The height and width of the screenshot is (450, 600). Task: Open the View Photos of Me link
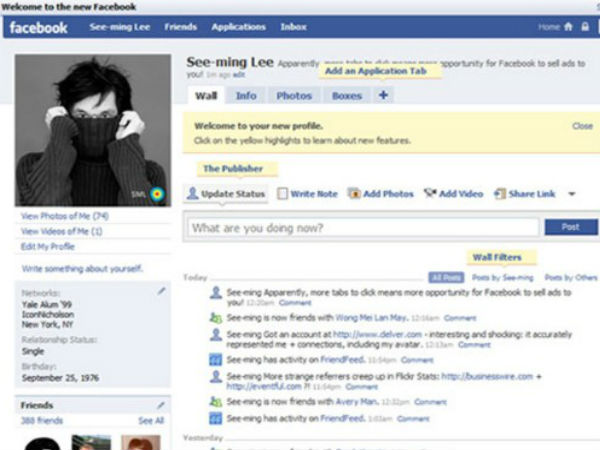point(64,217)
